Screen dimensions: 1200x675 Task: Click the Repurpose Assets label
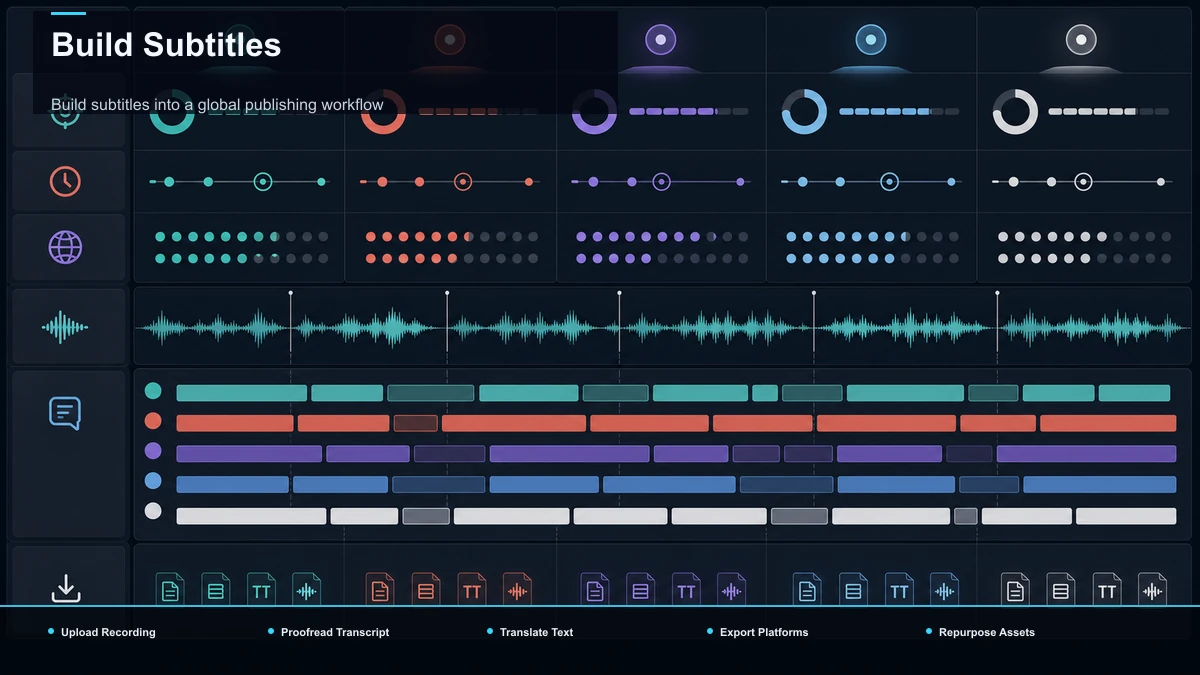[x=987, y=632]
